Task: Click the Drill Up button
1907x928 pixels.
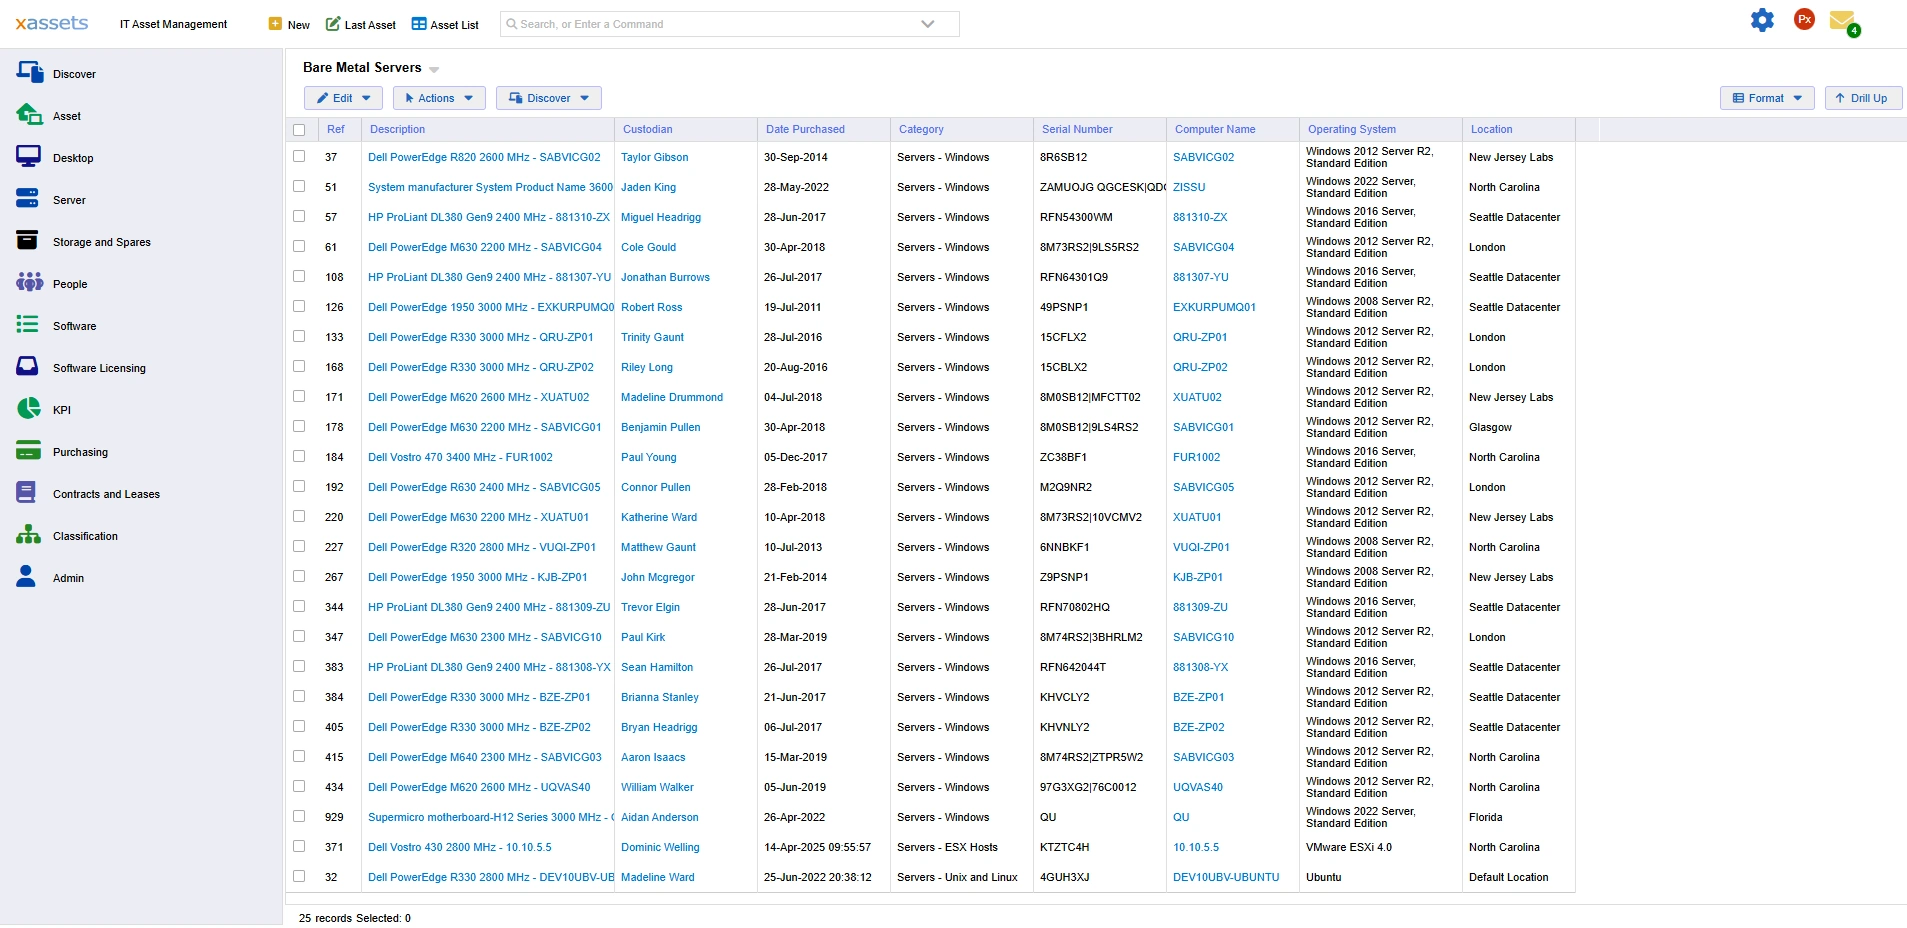Action: point(1862,98)
